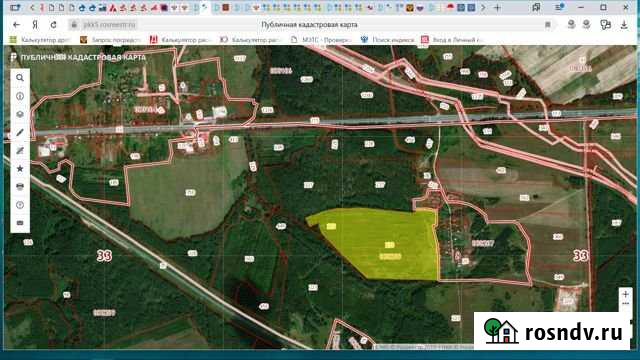The width and height of the screenshot is (640, 360).
Task: Open the help question-mark icon
Action: tap(20, 205)
